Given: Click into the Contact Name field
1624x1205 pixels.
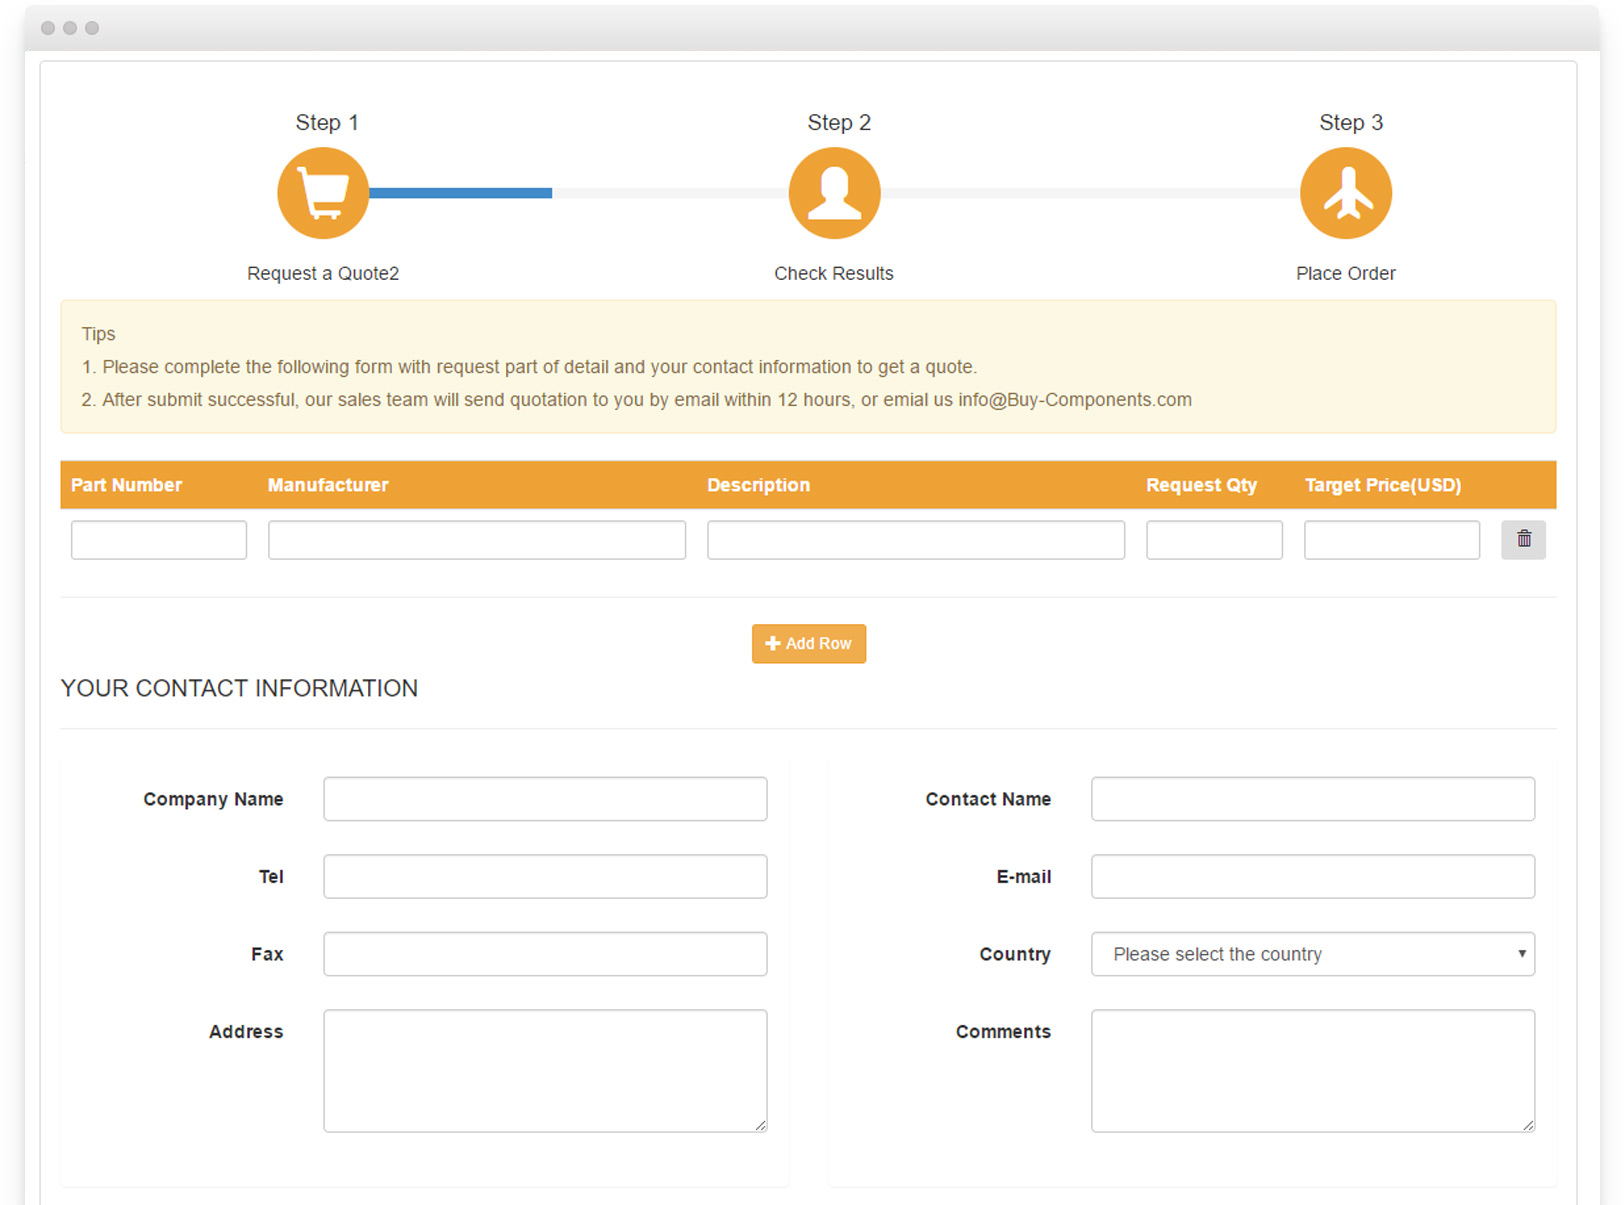Looking at the screenshot, I should pyautogui.click(x=1313, y=799).
